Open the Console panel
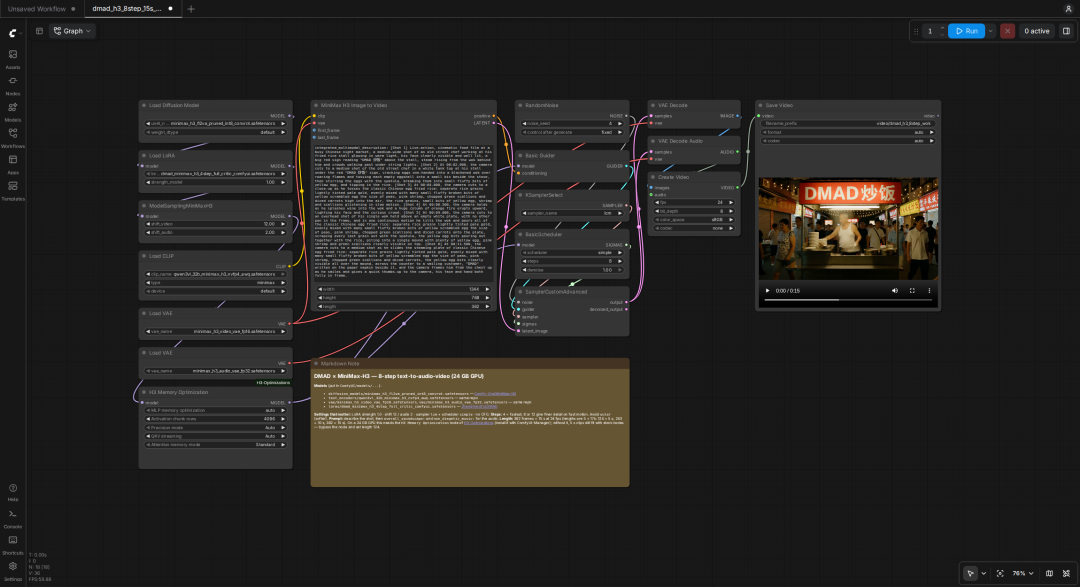1080x587 pixels. (x=12, y=518)
